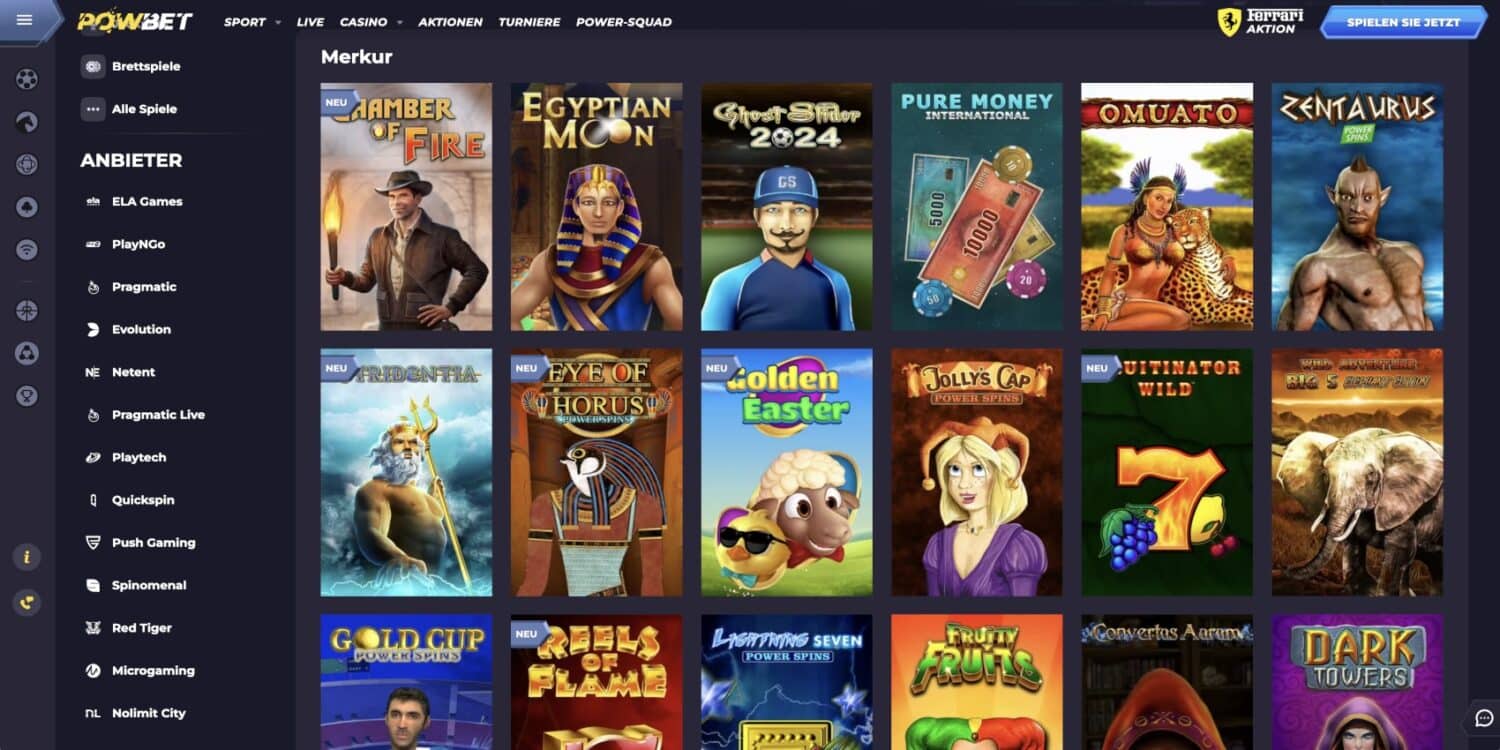Image resolution: width=1500 pixels, height=750 pixels.
Task: Click the yellow info icon in sidebar
Action: (x=27, y=557)
